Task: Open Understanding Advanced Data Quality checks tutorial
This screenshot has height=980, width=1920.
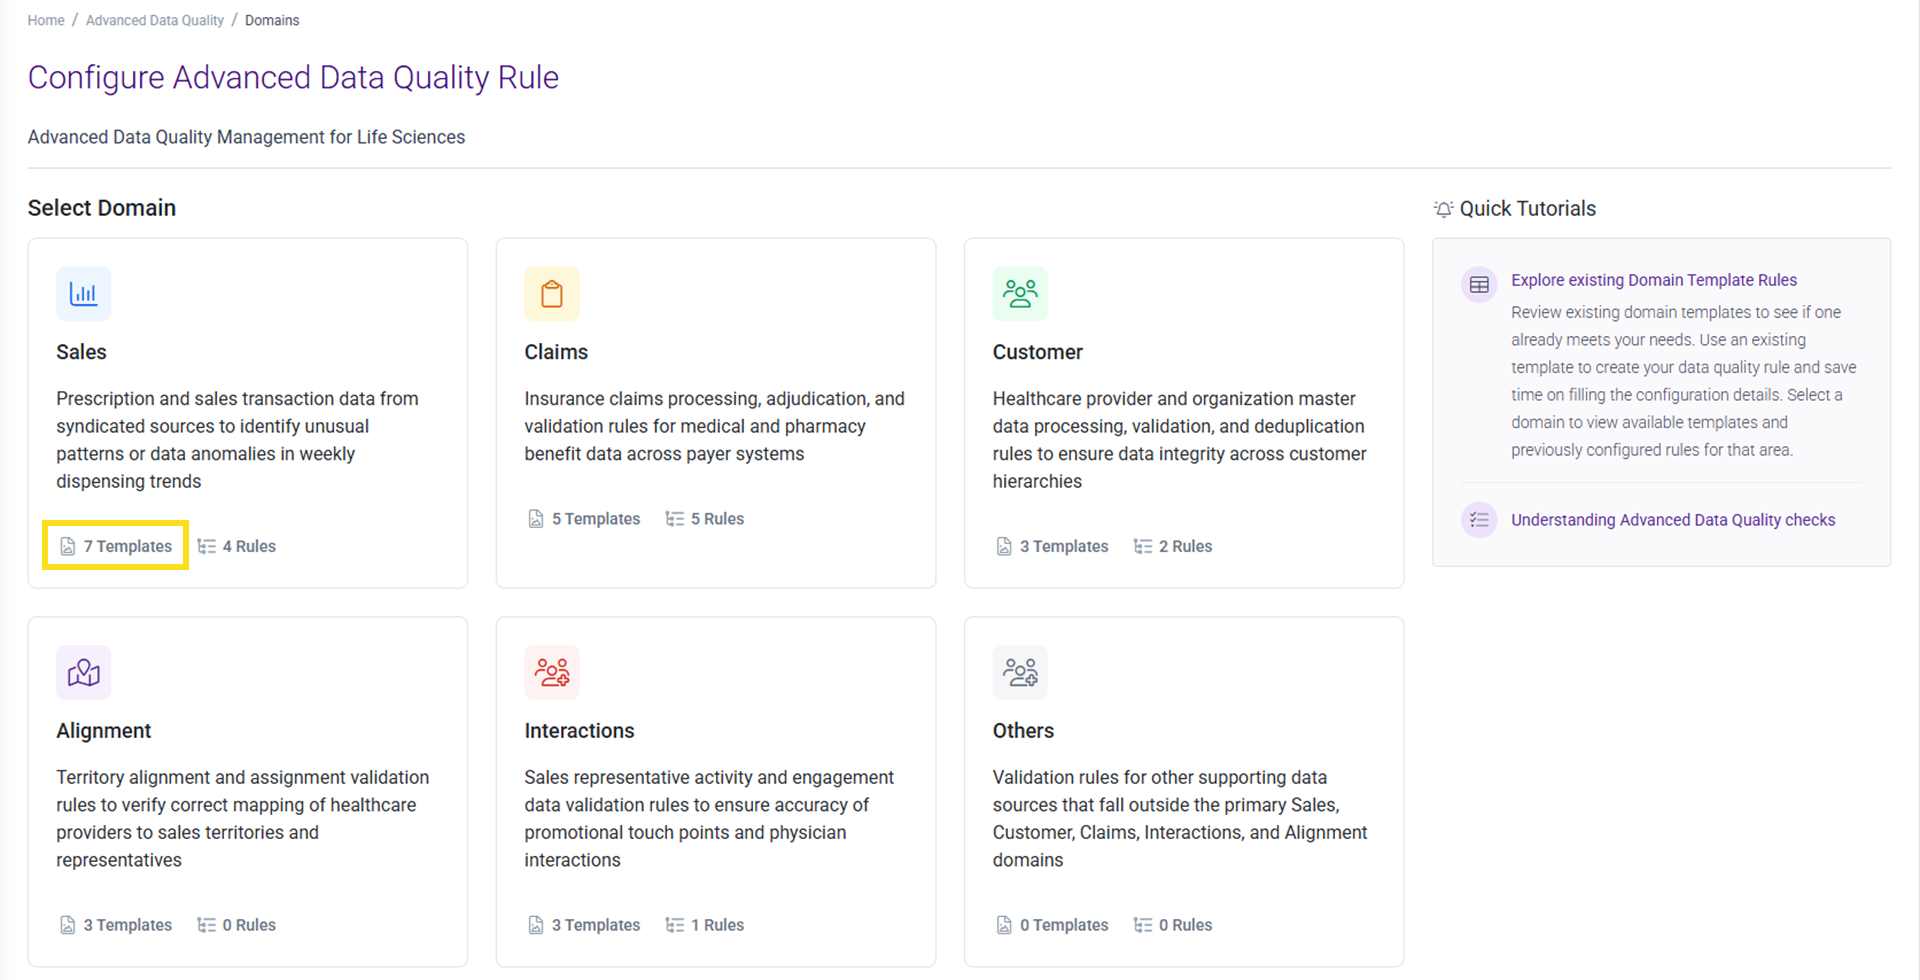Action: (x=1672, y=520)
